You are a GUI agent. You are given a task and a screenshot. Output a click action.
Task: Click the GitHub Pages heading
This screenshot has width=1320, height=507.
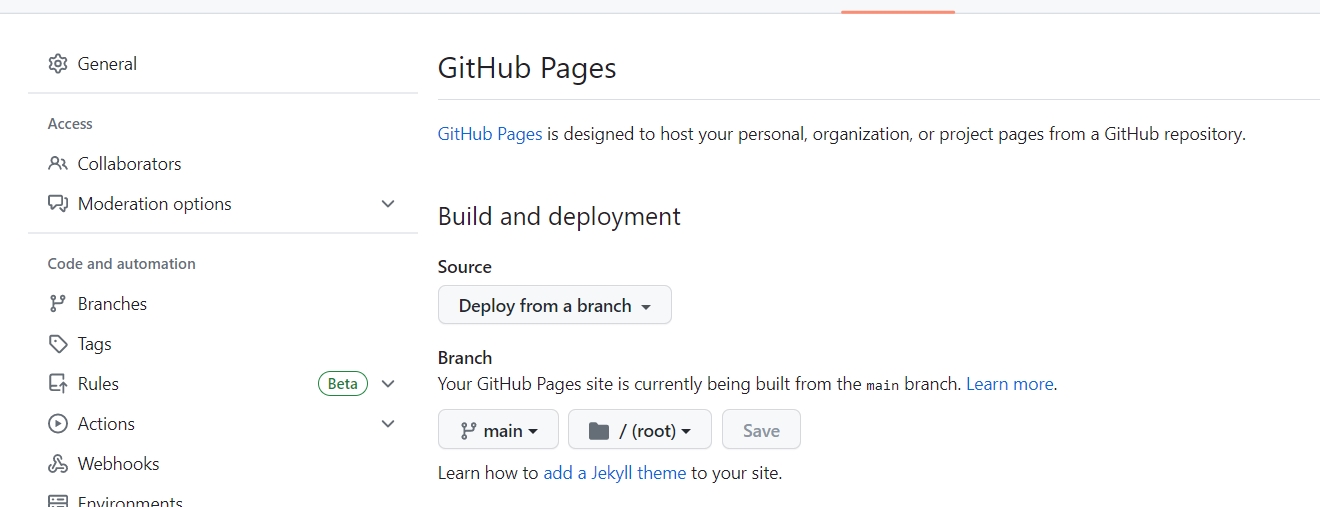pyautogui.click(x=527, y=68)
